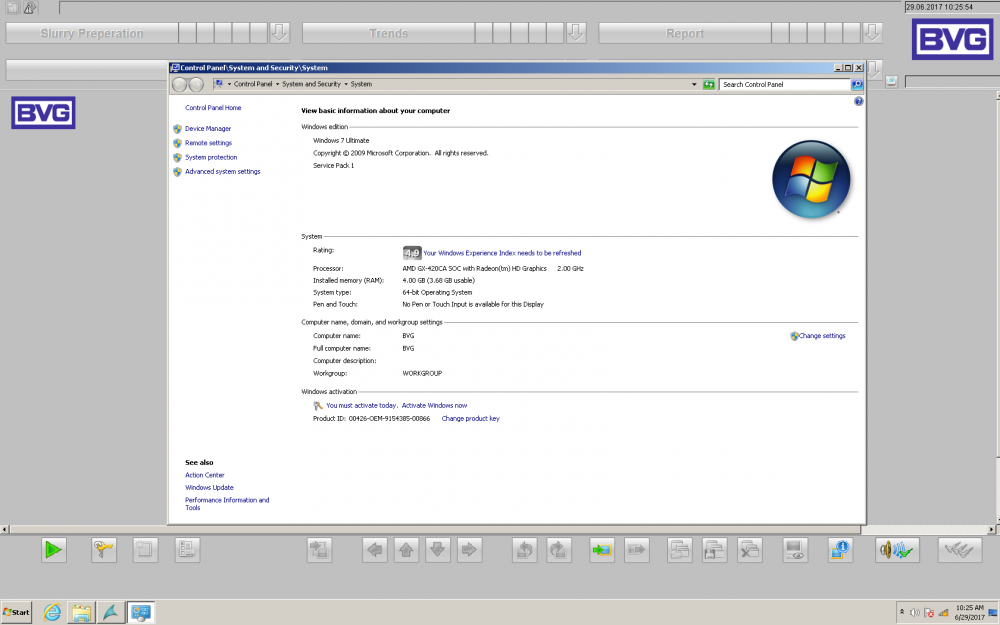
Task: Open Internet Explorer from the taskbar
Action: coord(52,613)
